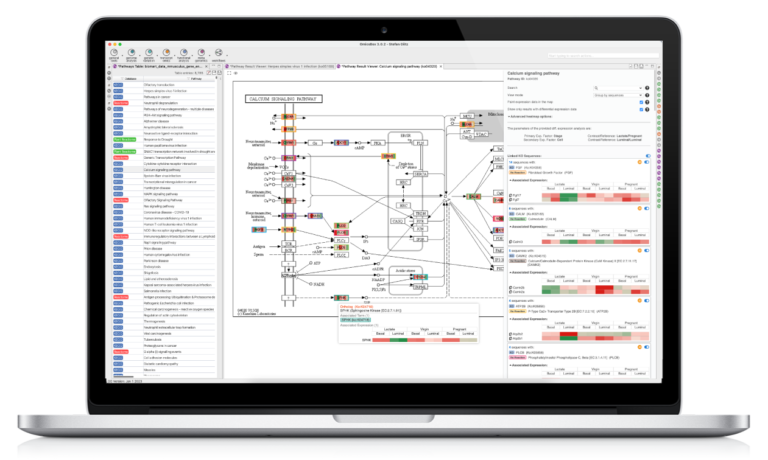Open the functional analysis toolbar icon

point(184,52)
